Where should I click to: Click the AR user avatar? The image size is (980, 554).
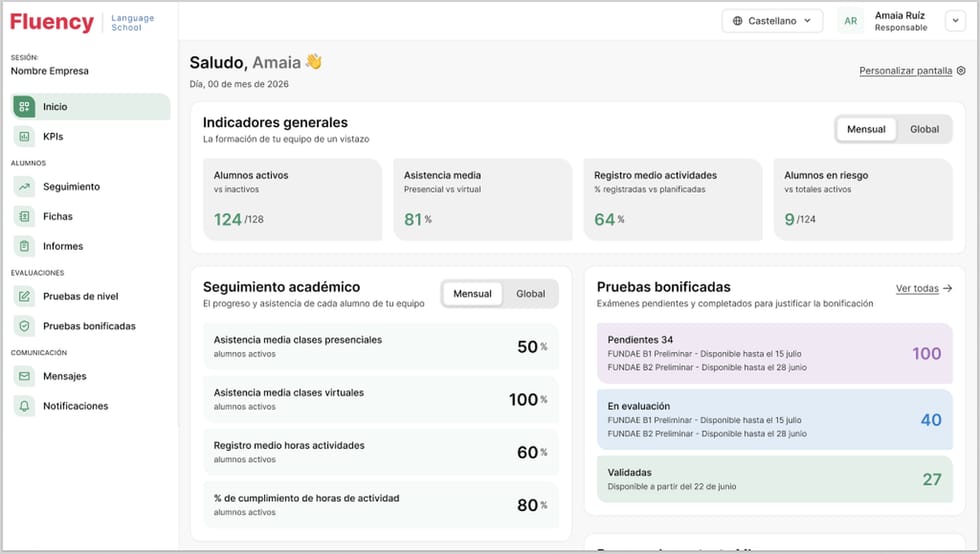pos(851,21)
